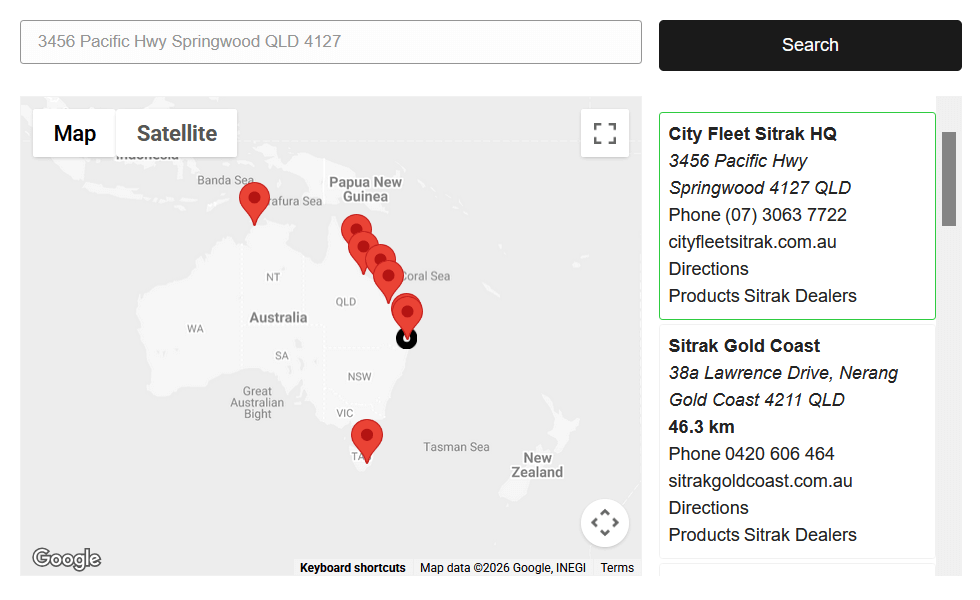Switch to Satellite view tab
Viewport: 980px width, 600px height.
coord(177,133)
